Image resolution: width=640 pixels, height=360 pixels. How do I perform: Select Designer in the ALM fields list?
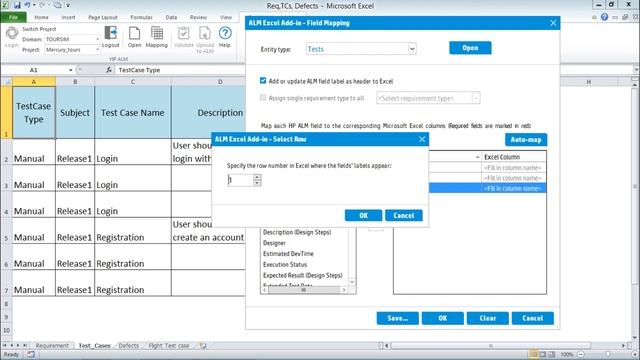pos(274,243)
